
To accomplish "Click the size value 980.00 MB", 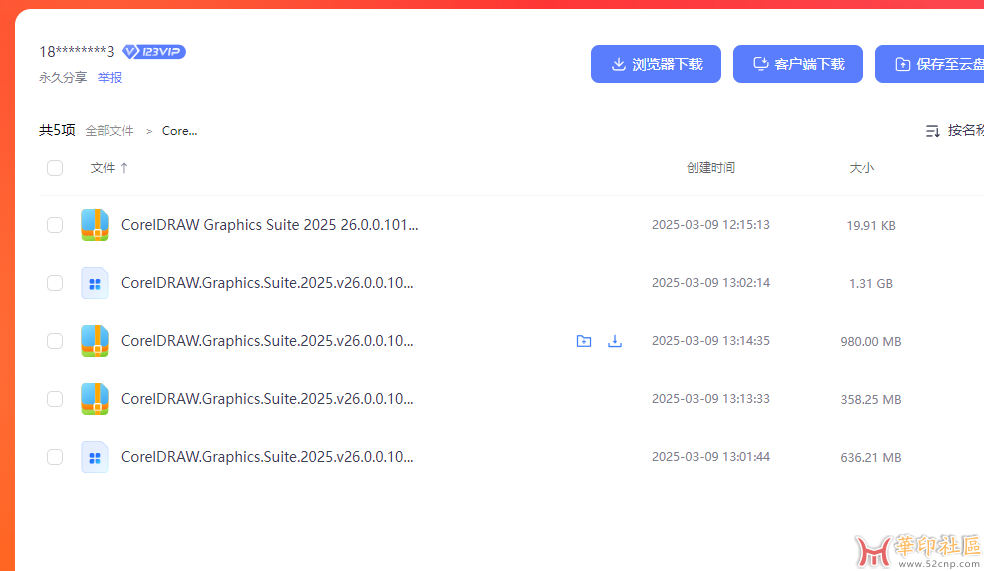I will 870,341.
